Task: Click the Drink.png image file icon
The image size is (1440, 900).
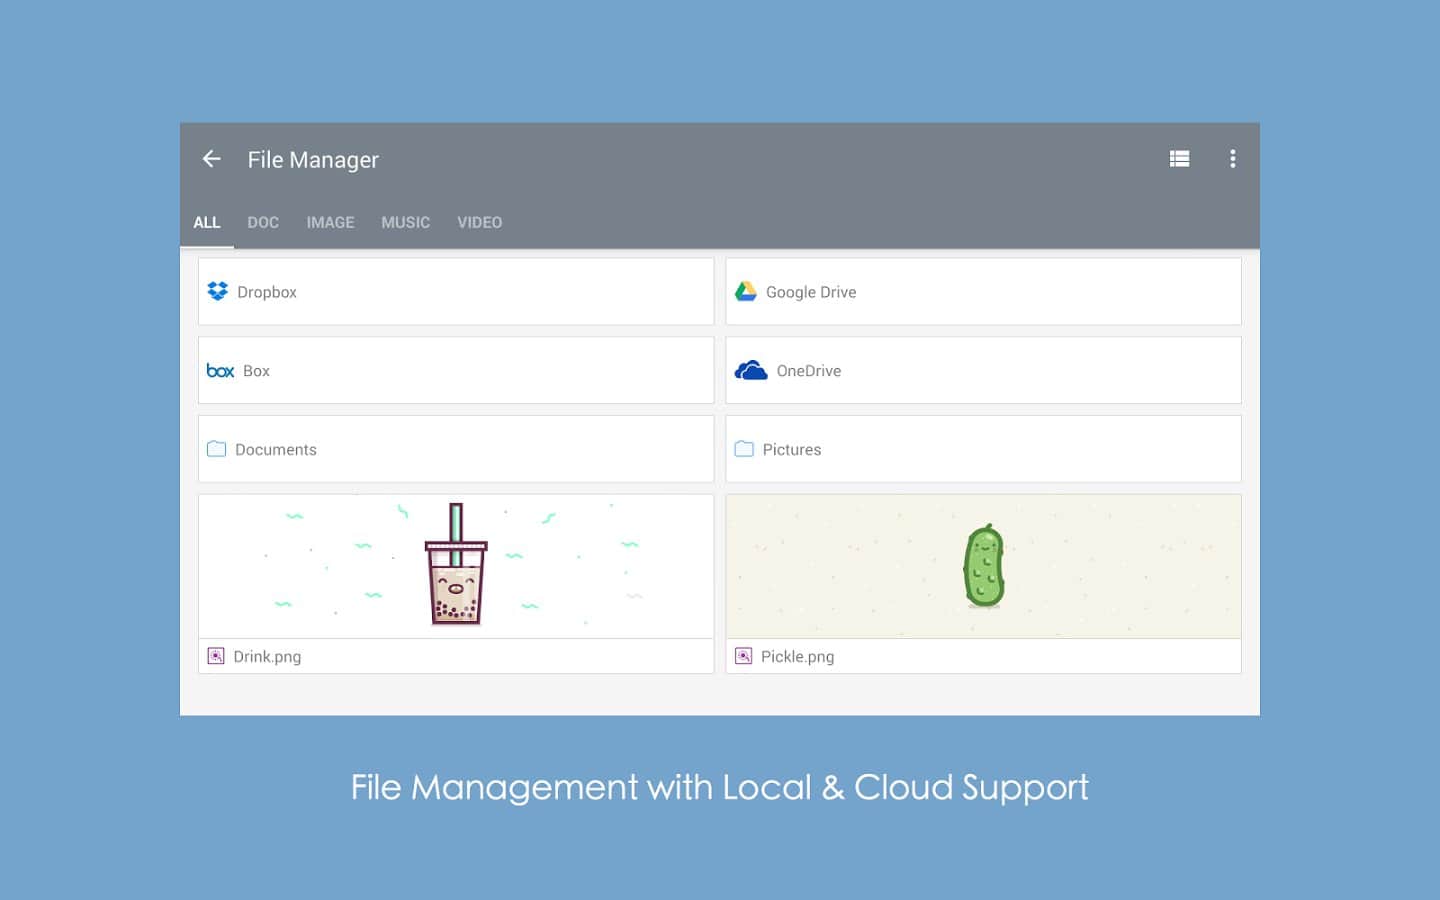Action: (x=216, y=656)
